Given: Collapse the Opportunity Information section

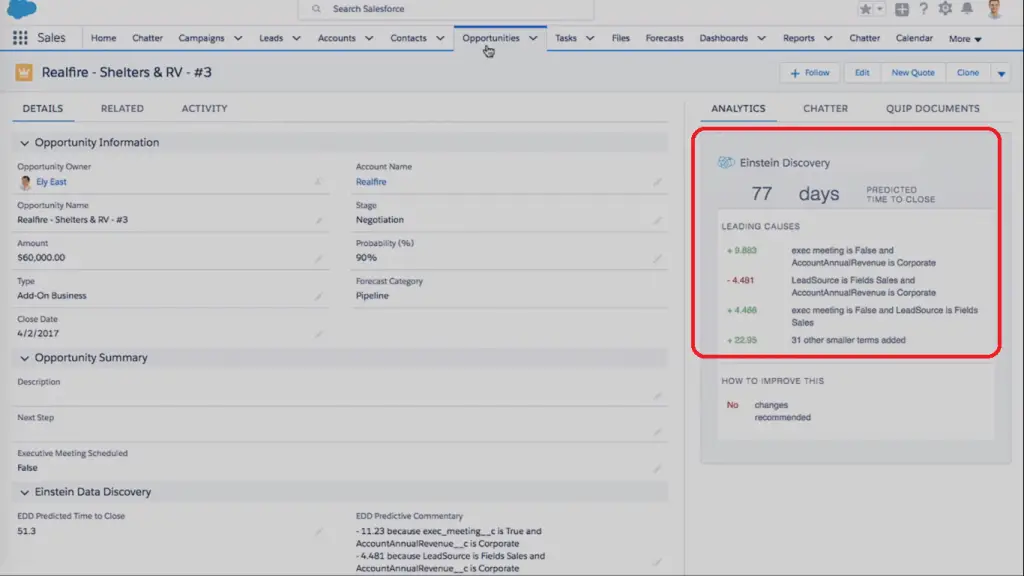Looking at the screenshot, I should [24, 143].
